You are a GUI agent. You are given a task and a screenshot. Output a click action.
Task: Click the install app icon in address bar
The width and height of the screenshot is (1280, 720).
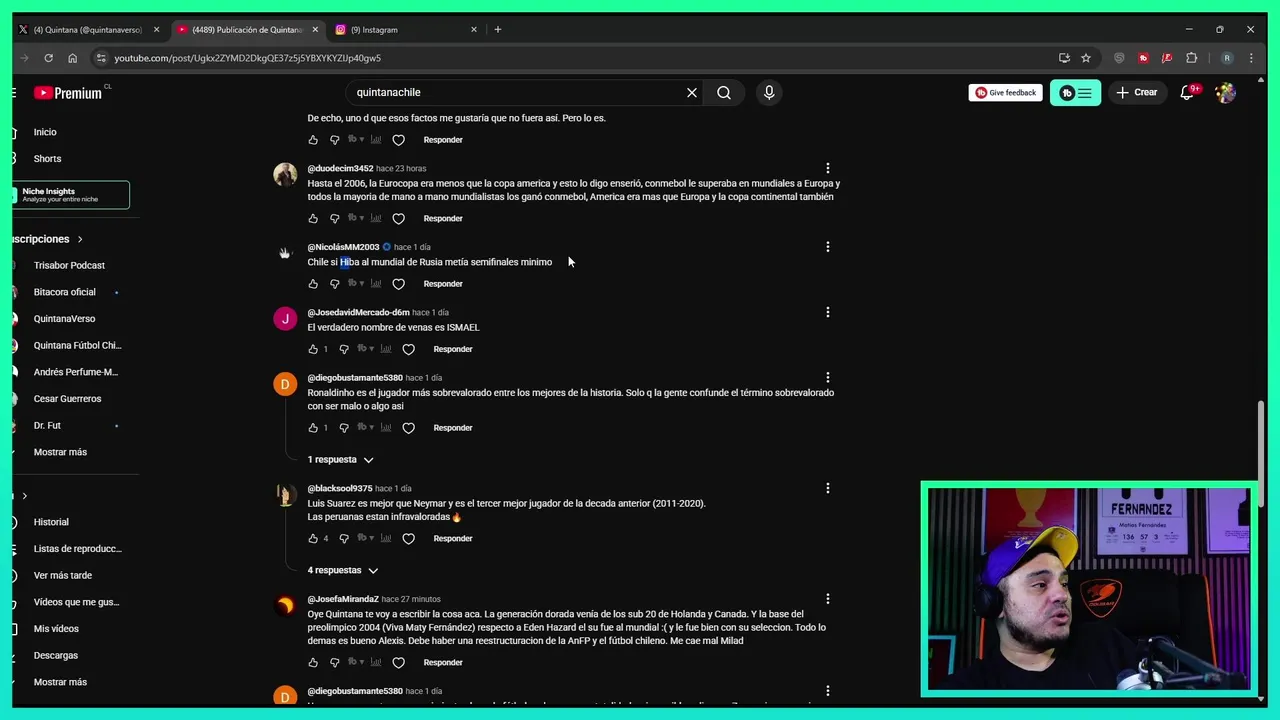pos(1064,58)
